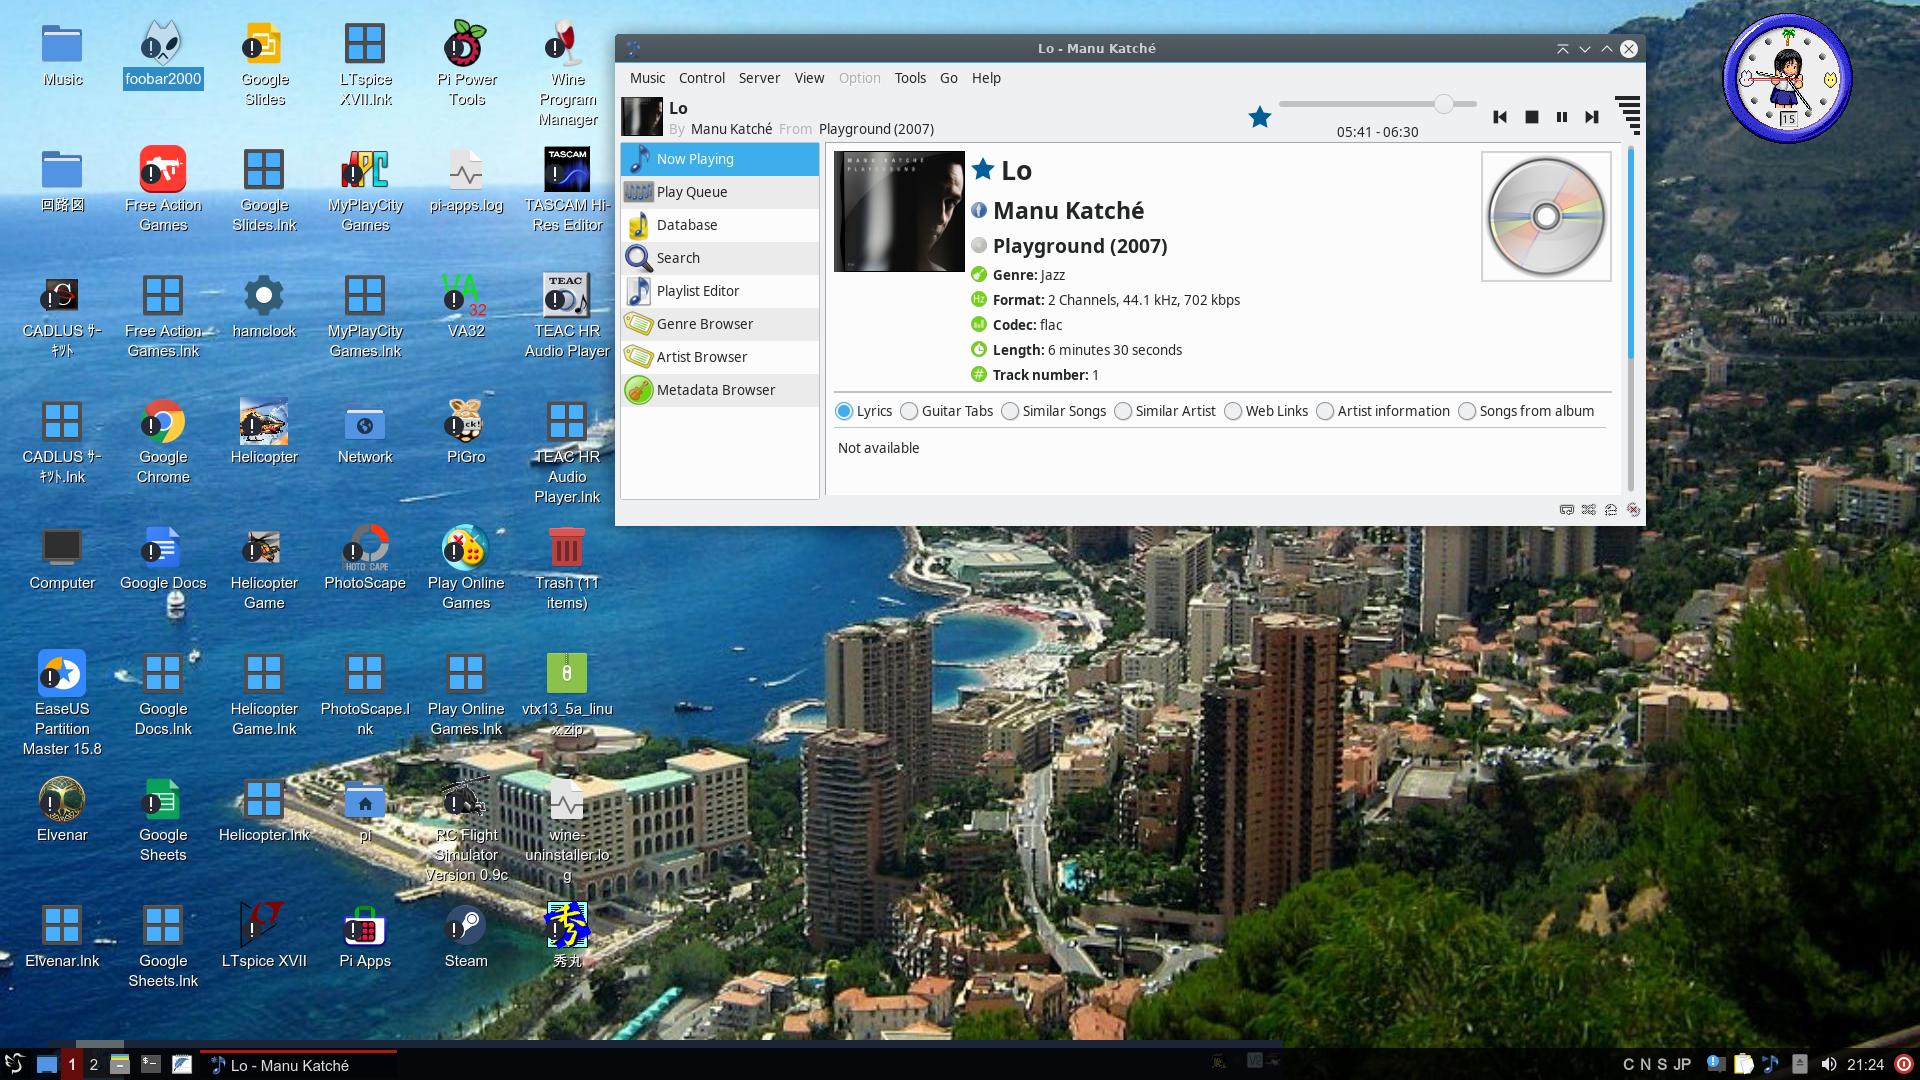Choose the Artist information radio button
The width and height of the screenshot is (1920, 1080).
(1325, 411)
